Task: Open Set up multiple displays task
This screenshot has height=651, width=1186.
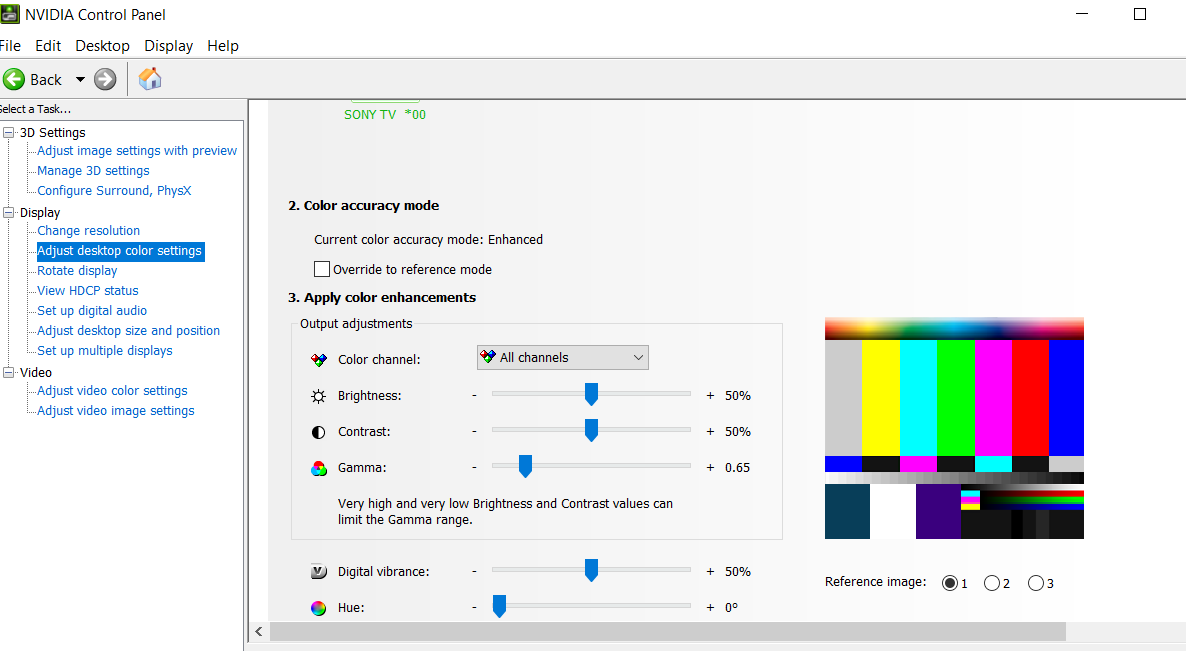Action: tap(104, 351)
